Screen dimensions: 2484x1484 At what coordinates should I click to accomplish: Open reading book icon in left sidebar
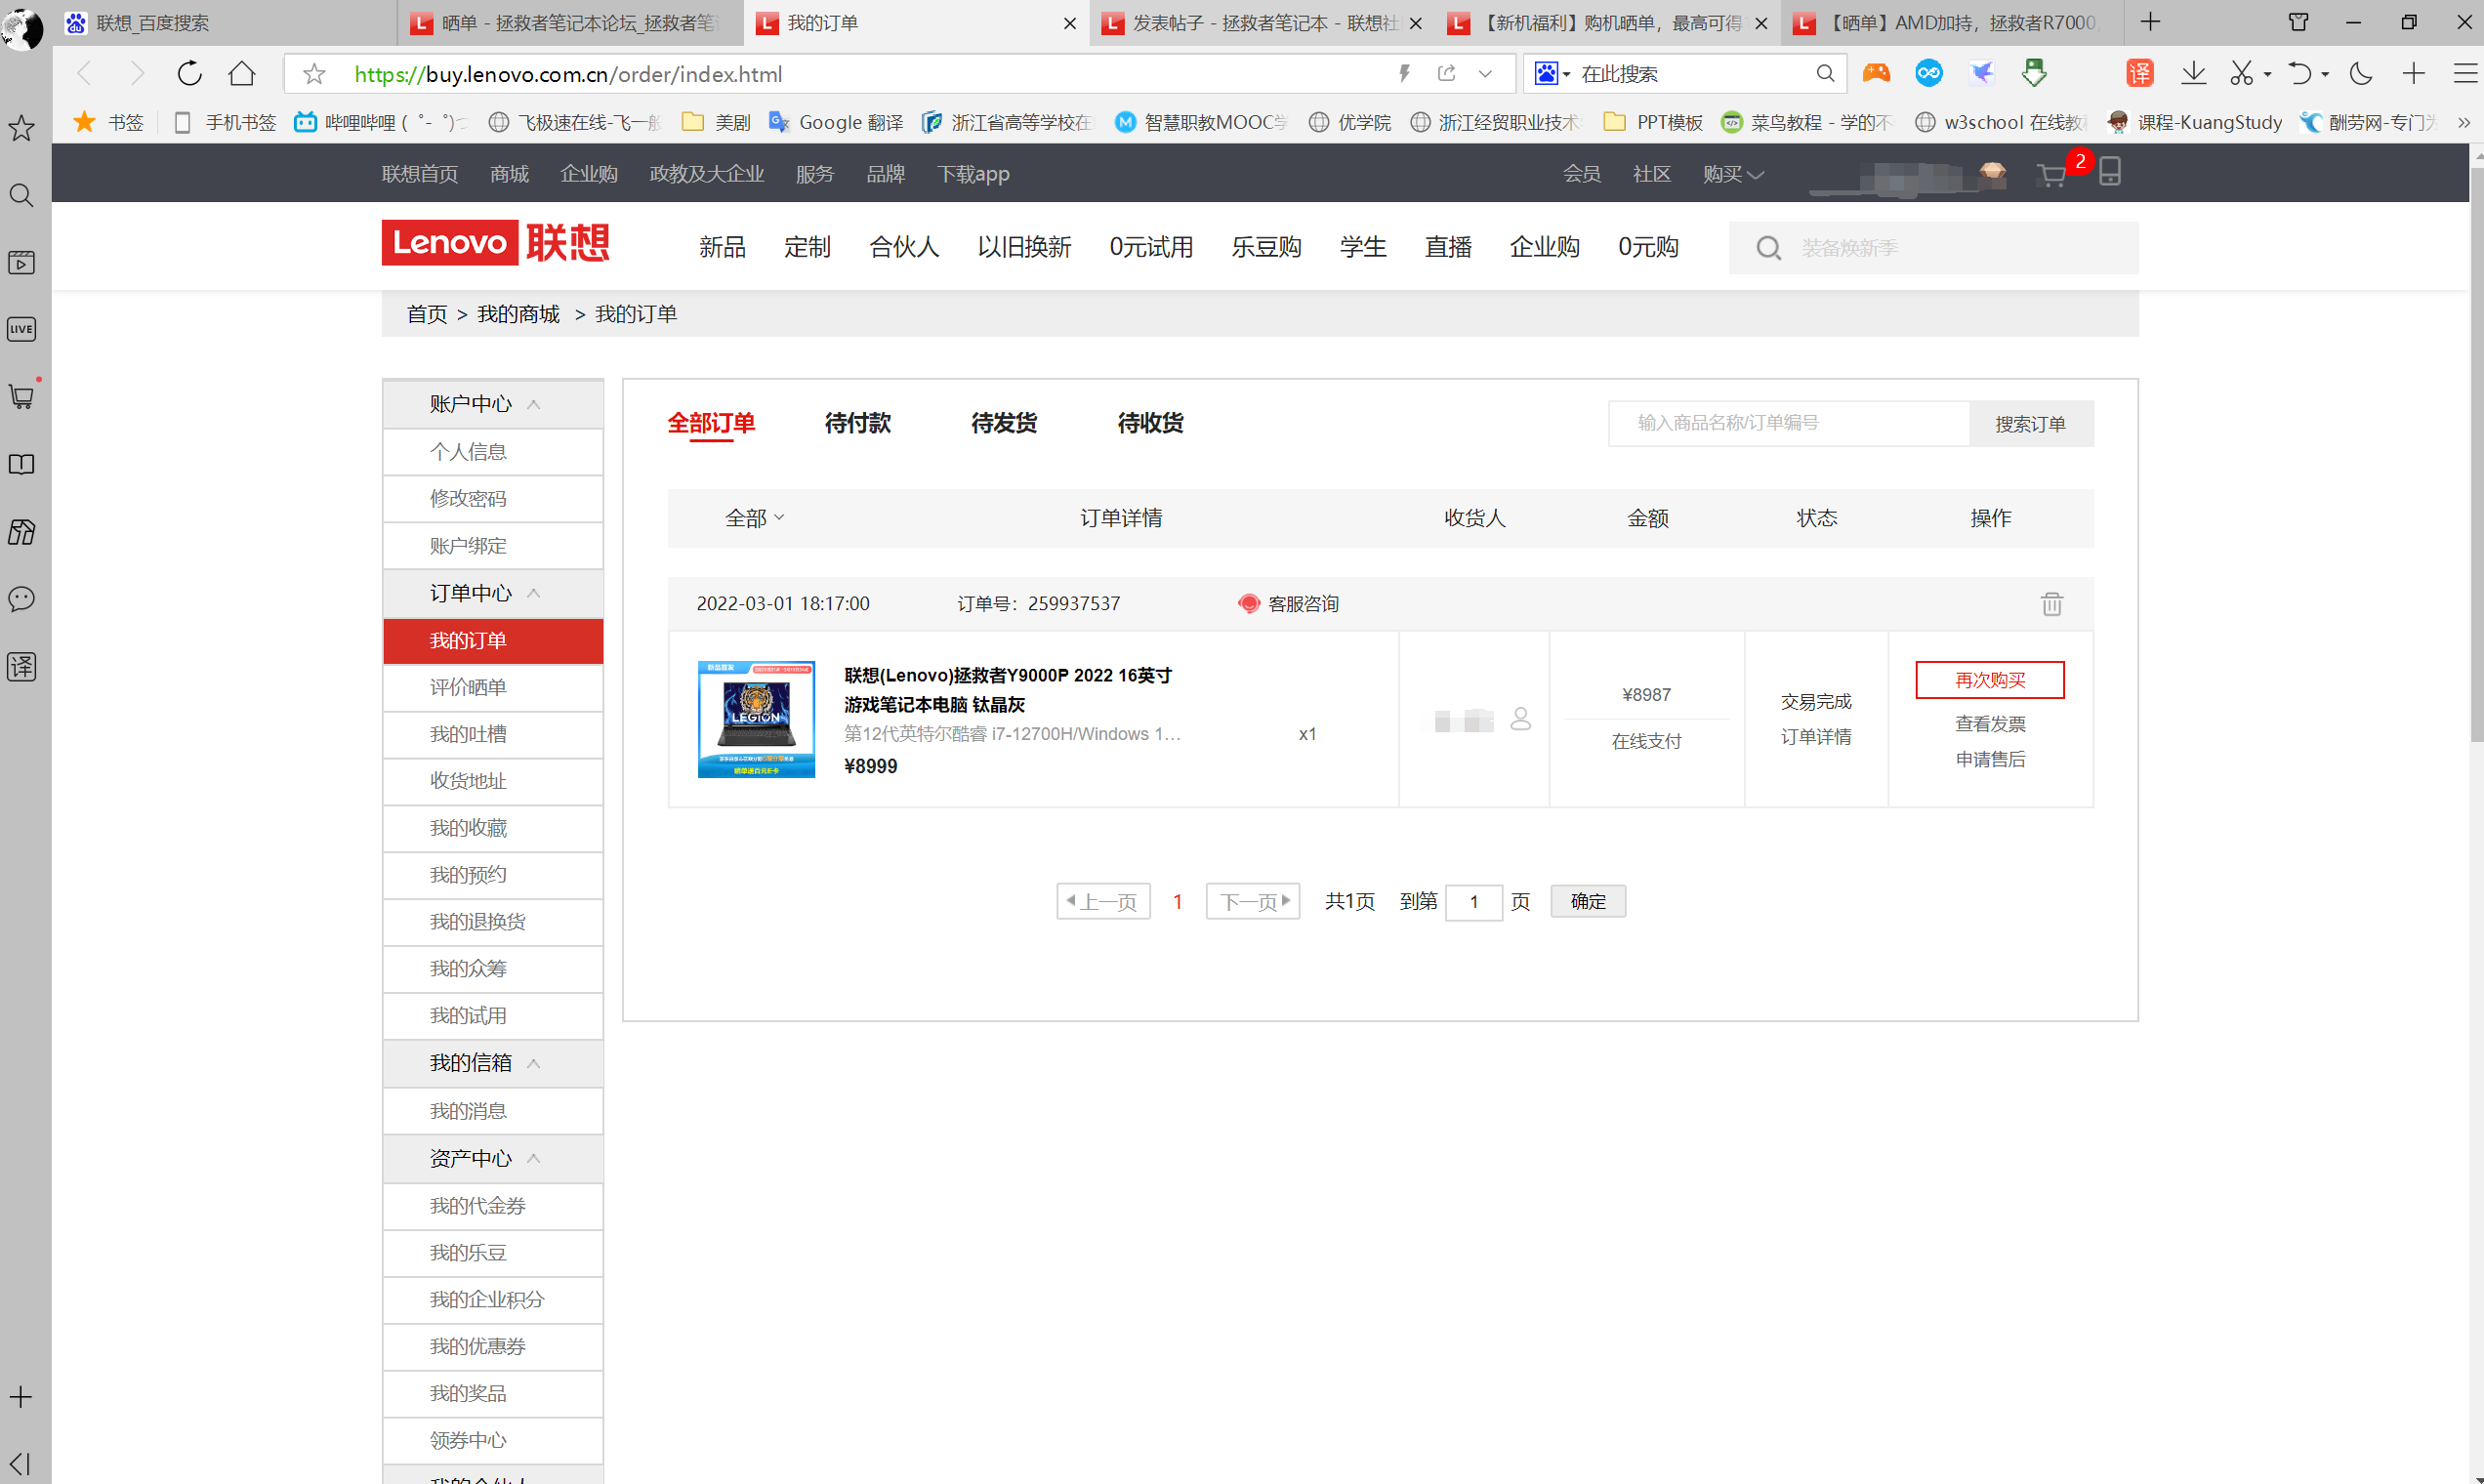click(21, 464)
